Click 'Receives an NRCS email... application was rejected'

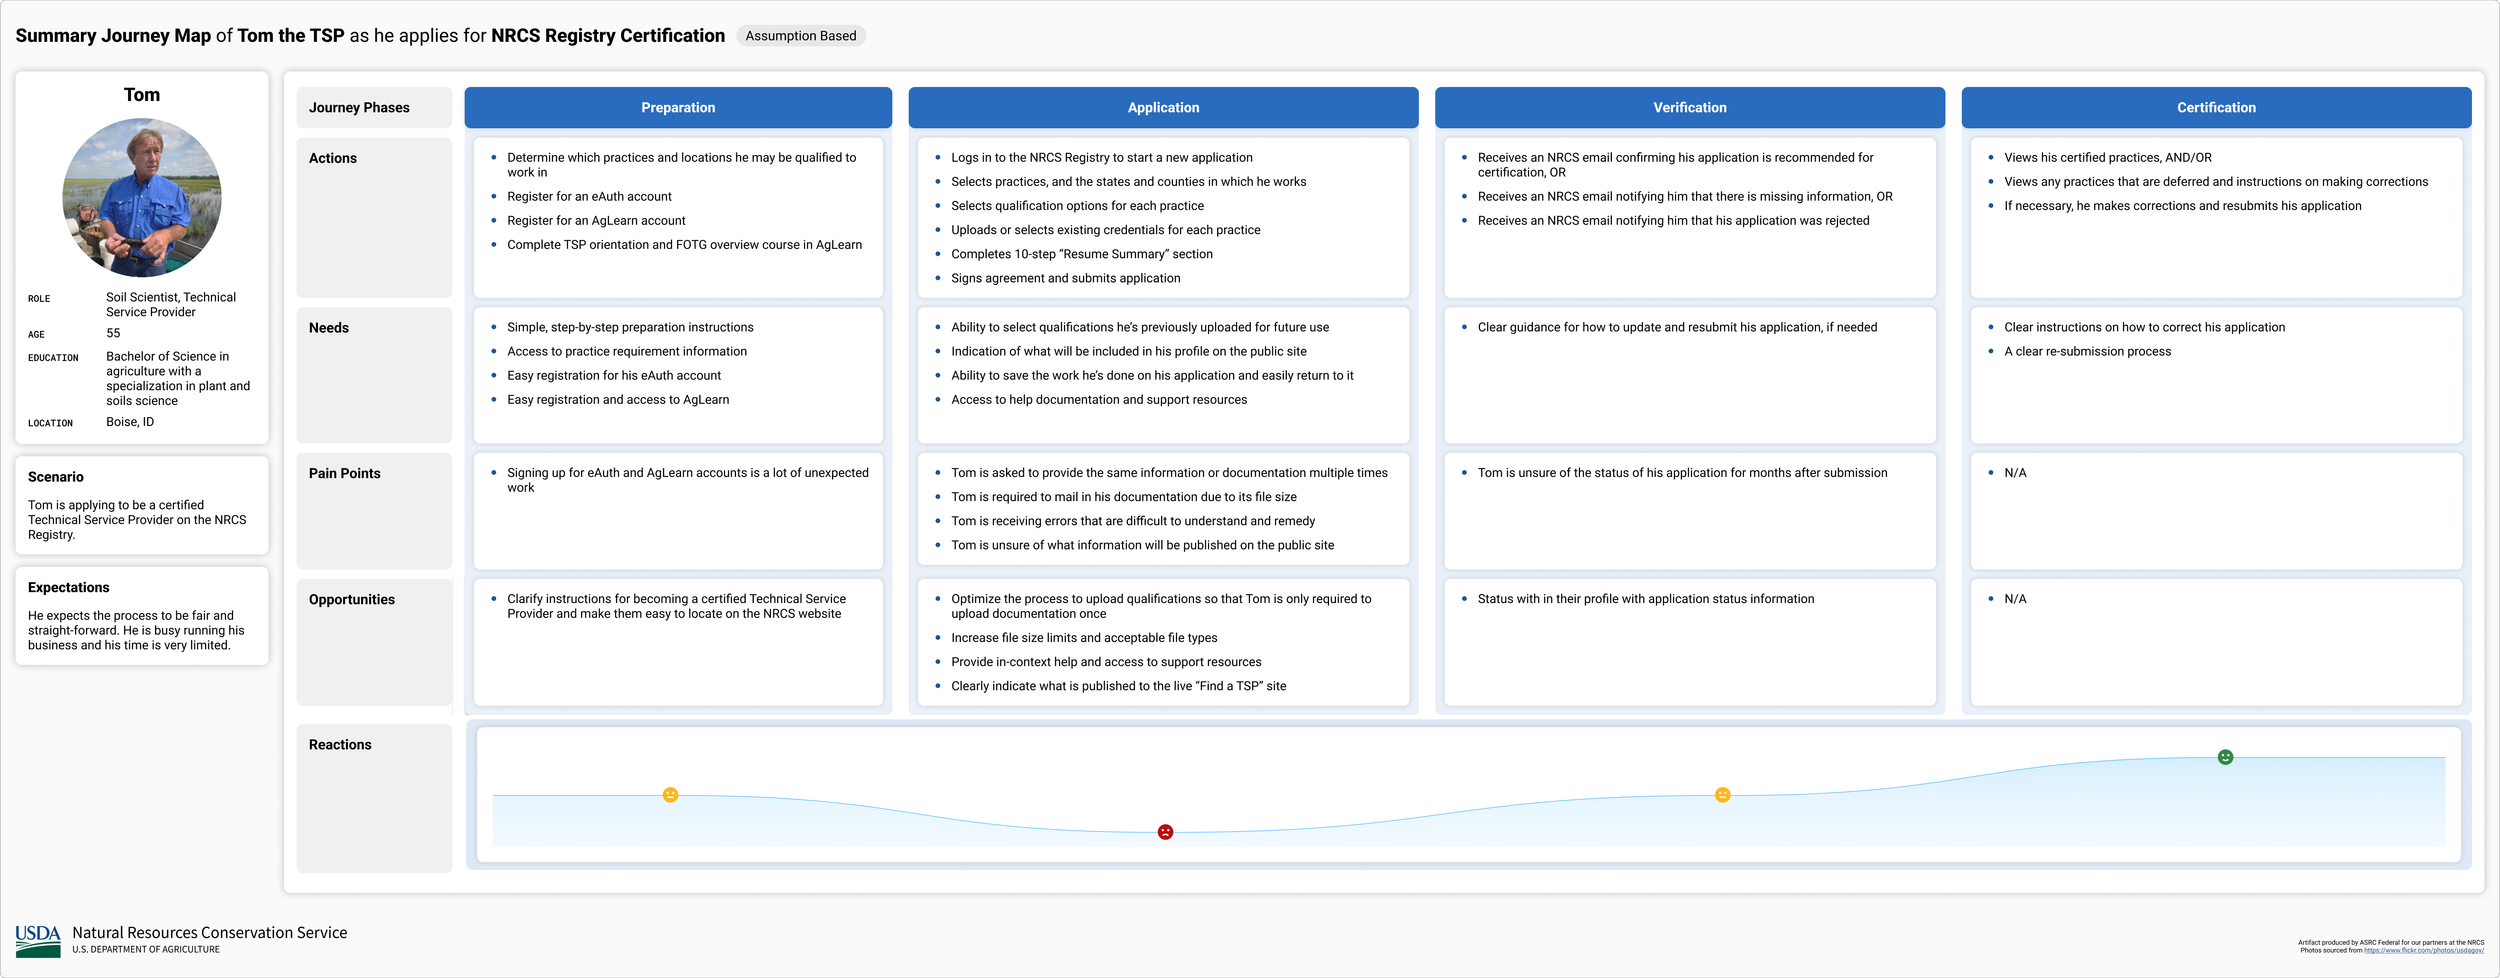(x=1673, y=220)
